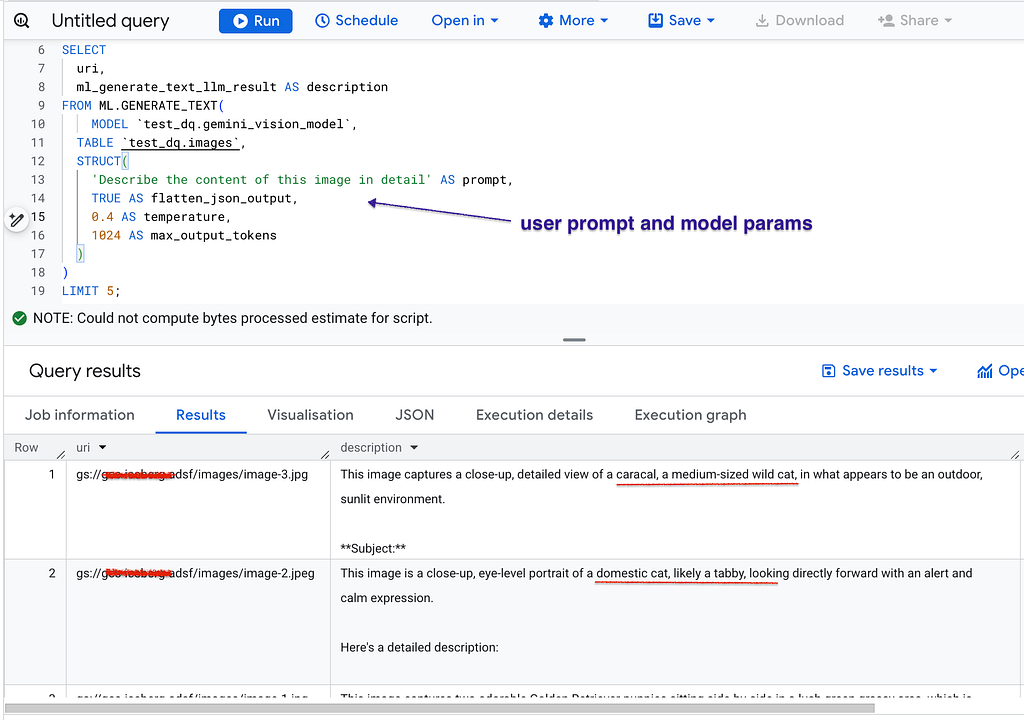Click the Download button
The image size is (1024, 720).
click(x=799, y=21)
